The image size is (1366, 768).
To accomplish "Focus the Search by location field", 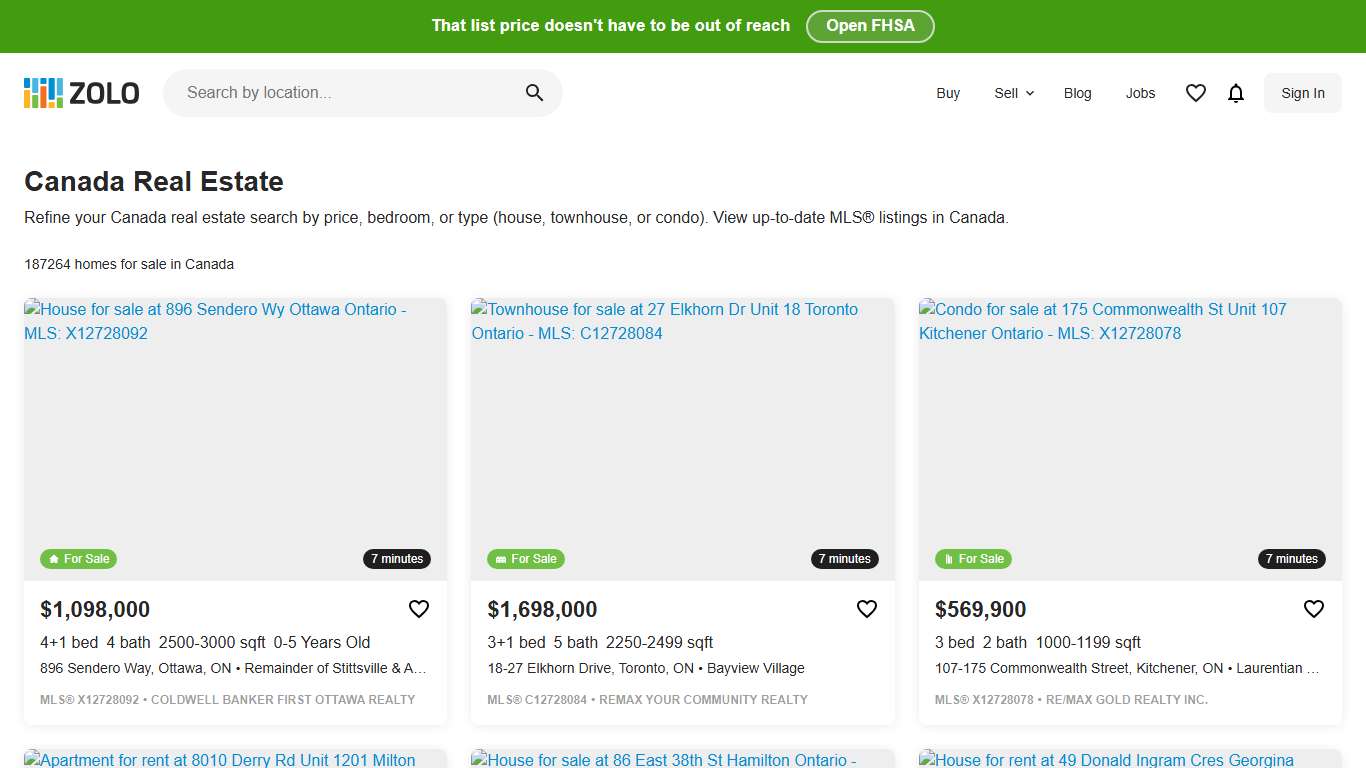I will [350, 93].
